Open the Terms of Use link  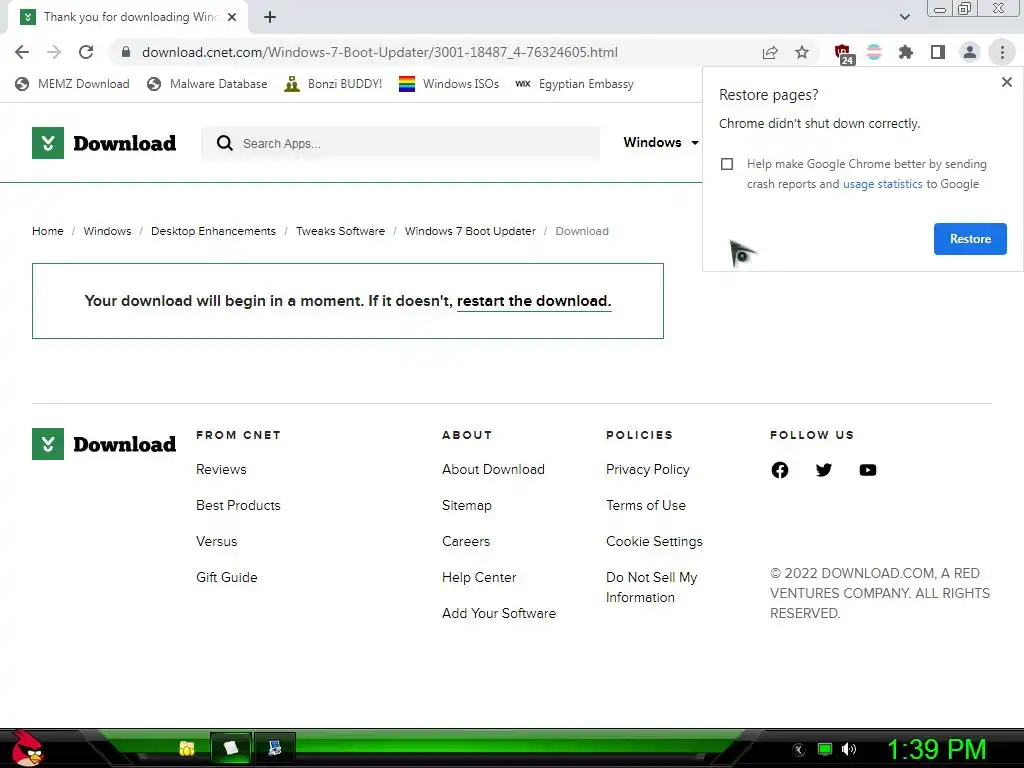pos(646,505)
